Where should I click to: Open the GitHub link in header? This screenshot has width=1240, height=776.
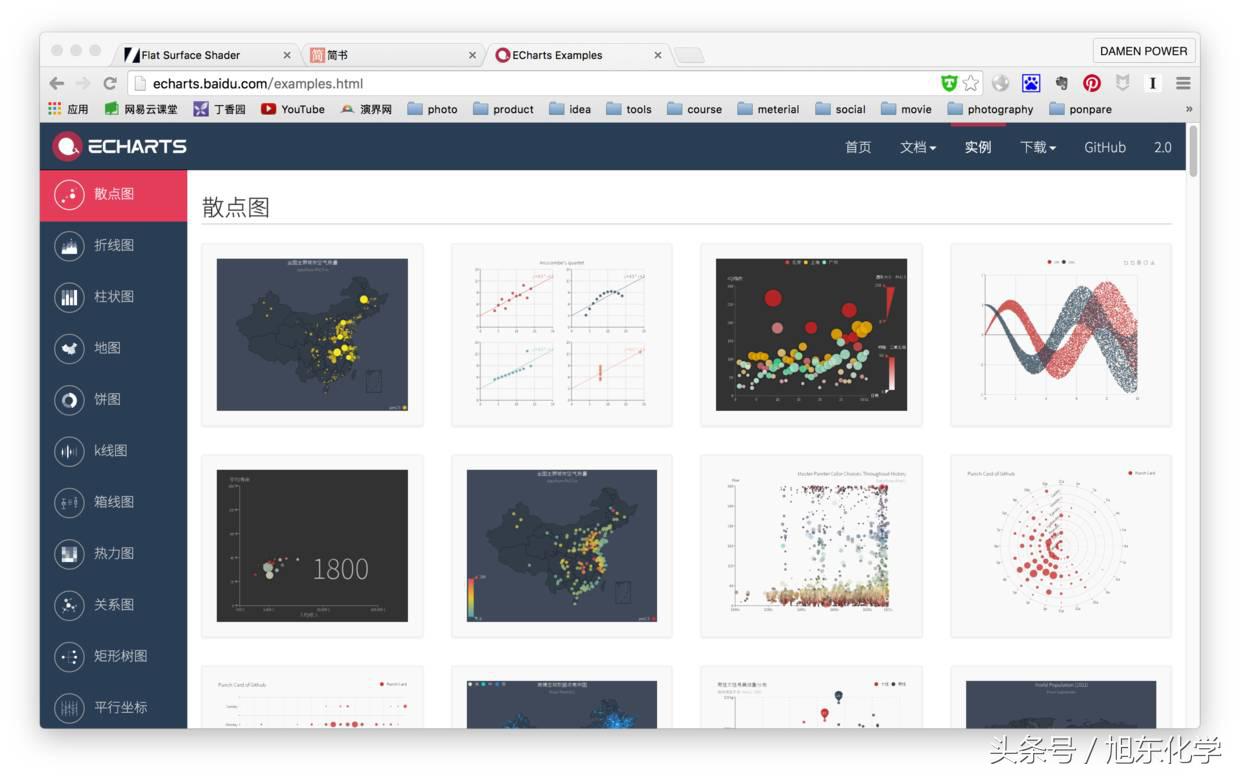pyautogui.click(x=1105, y=147)
